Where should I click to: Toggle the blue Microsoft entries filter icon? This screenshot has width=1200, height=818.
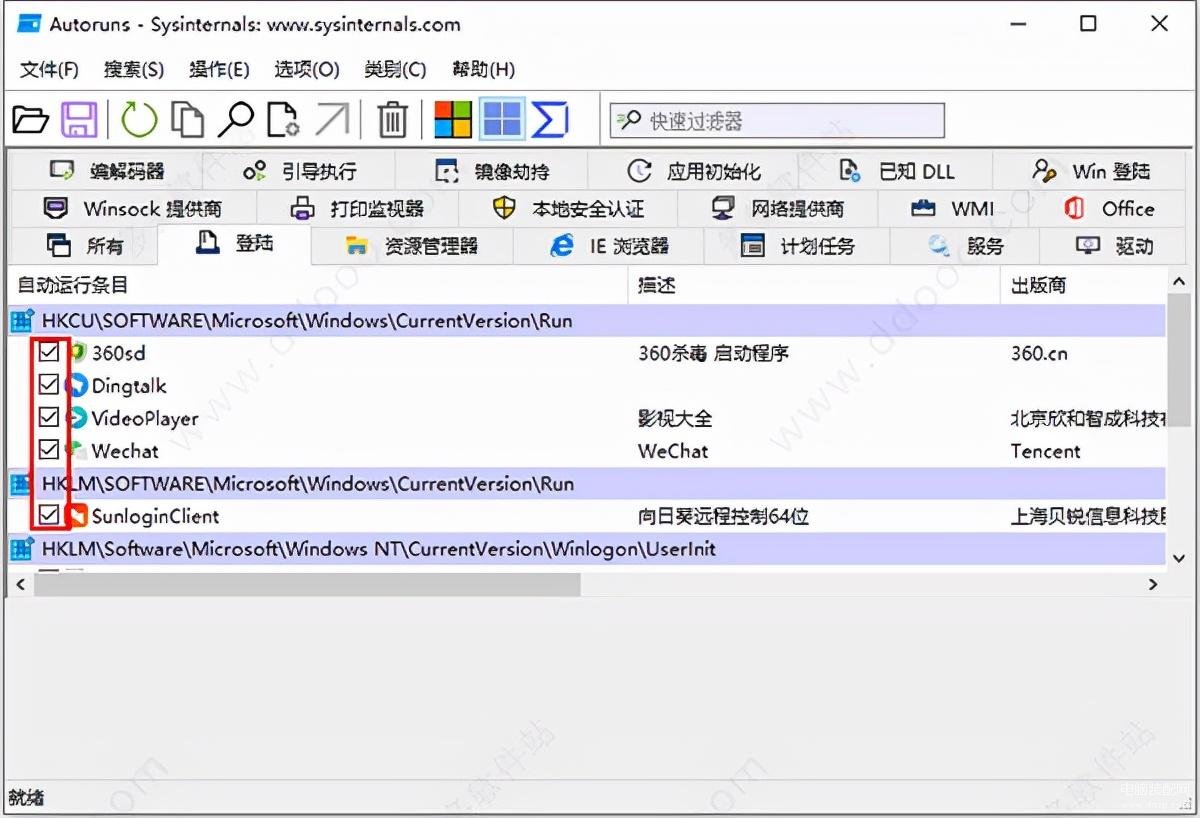[x=502, y=120]
